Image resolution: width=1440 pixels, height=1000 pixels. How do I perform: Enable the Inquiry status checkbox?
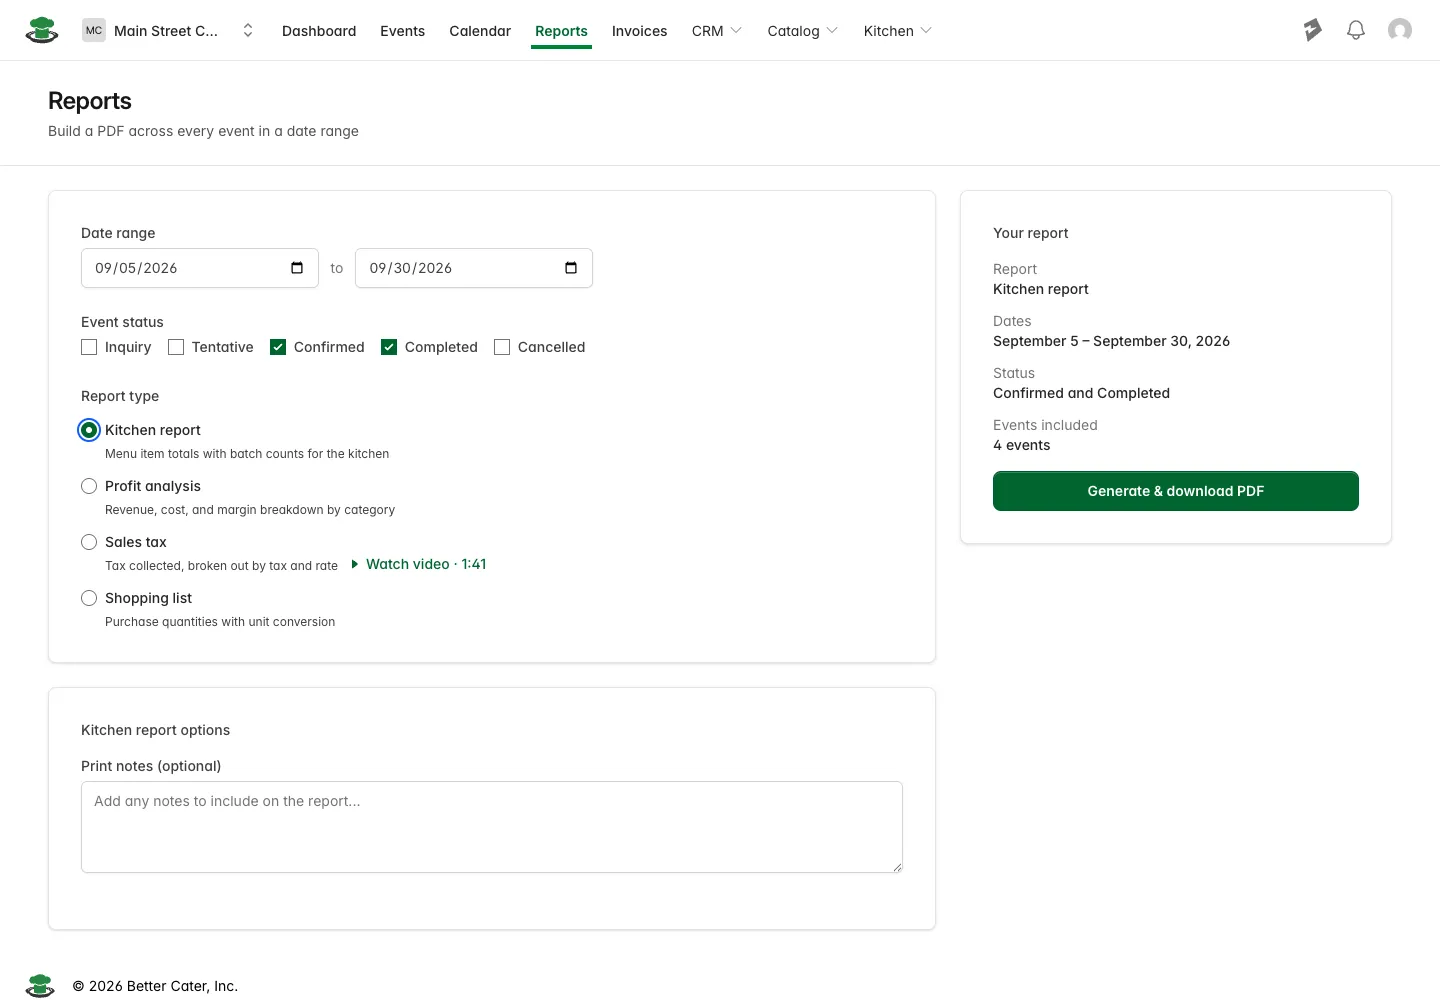89,347
